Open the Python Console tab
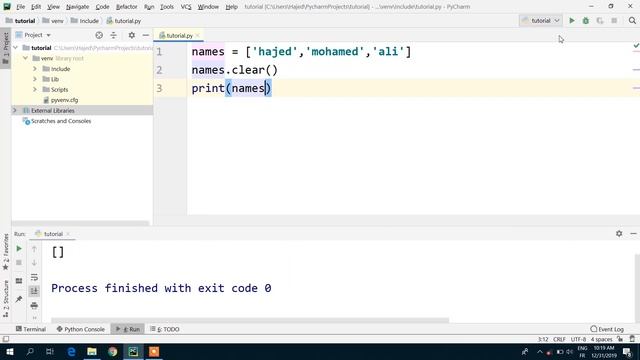 click(x=81, y=329)
